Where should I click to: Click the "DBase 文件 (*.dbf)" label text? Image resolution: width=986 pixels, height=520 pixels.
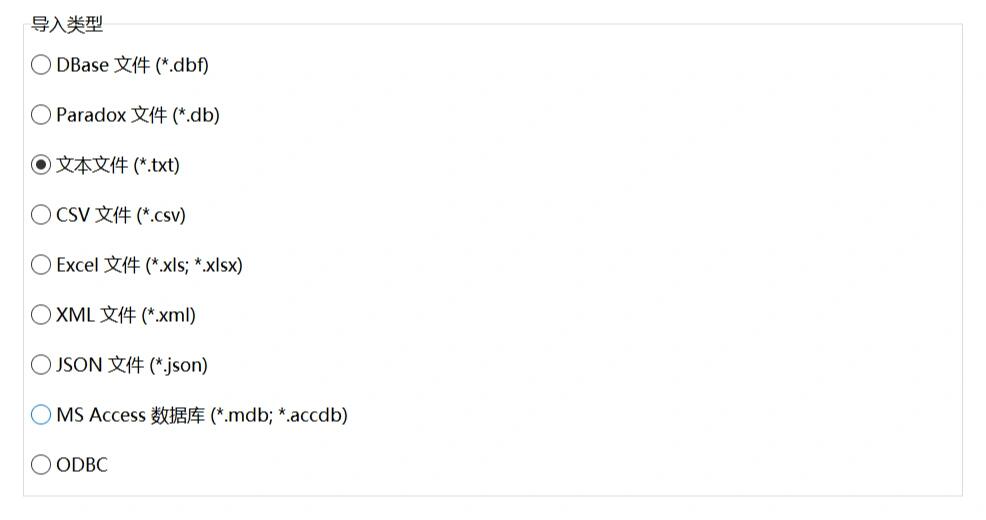pyautogui.click(x=132, y=65)
